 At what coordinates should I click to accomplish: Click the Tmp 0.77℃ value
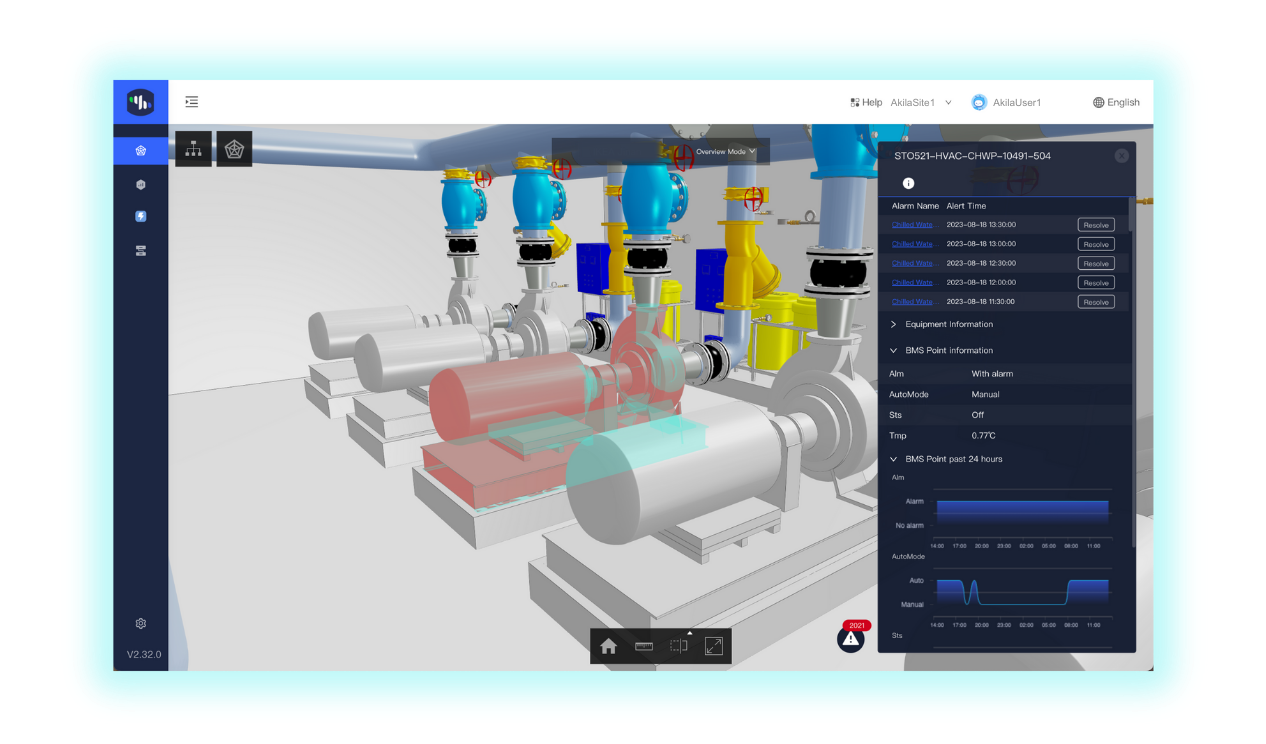coord(984,436)
